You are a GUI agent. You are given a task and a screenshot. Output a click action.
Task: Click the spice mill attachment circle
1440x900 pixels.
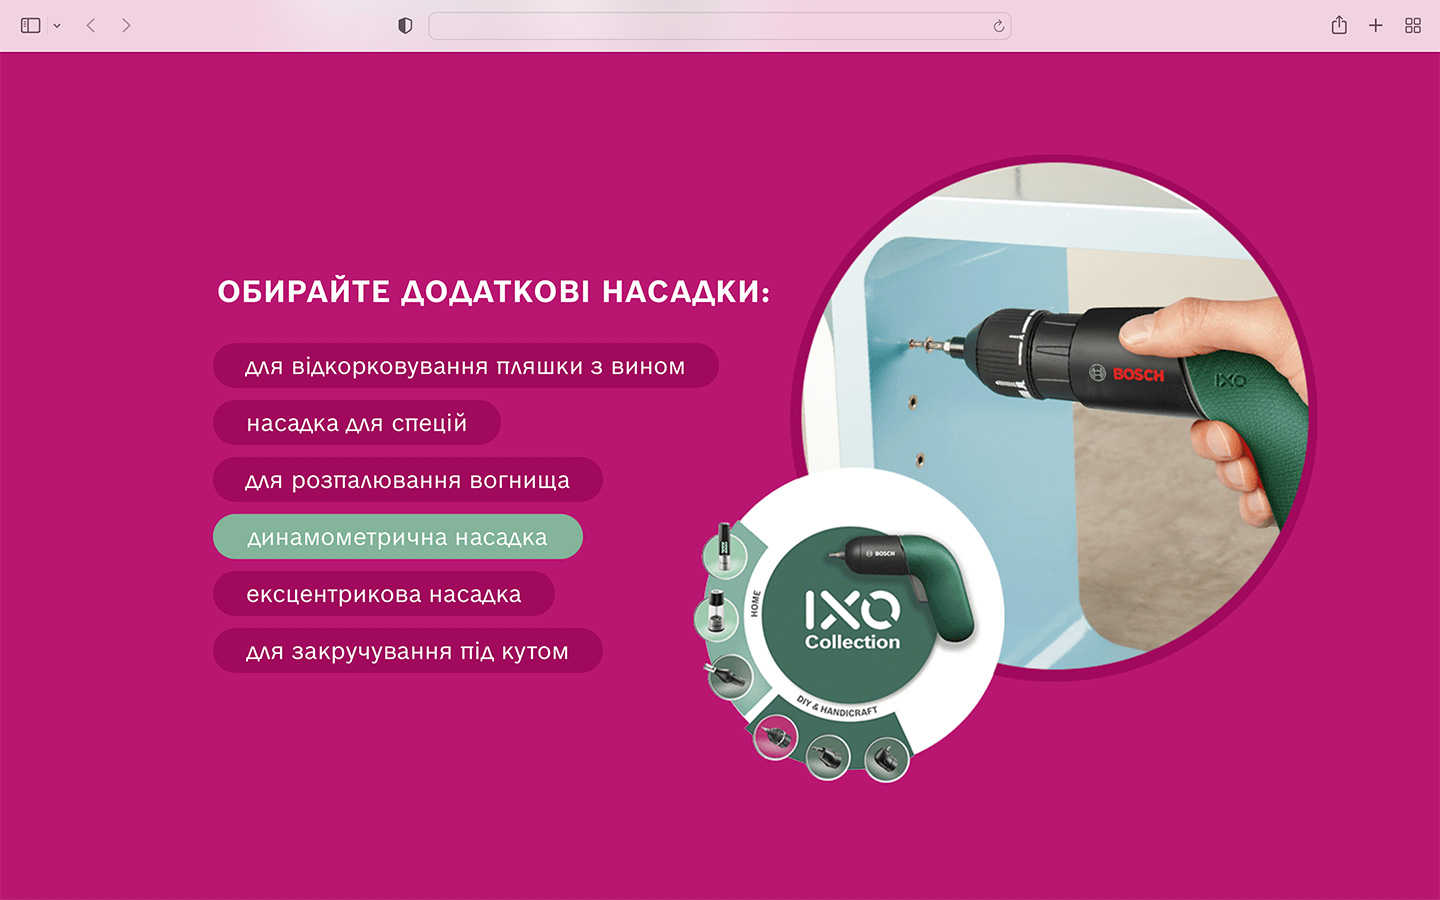(716, 617)
